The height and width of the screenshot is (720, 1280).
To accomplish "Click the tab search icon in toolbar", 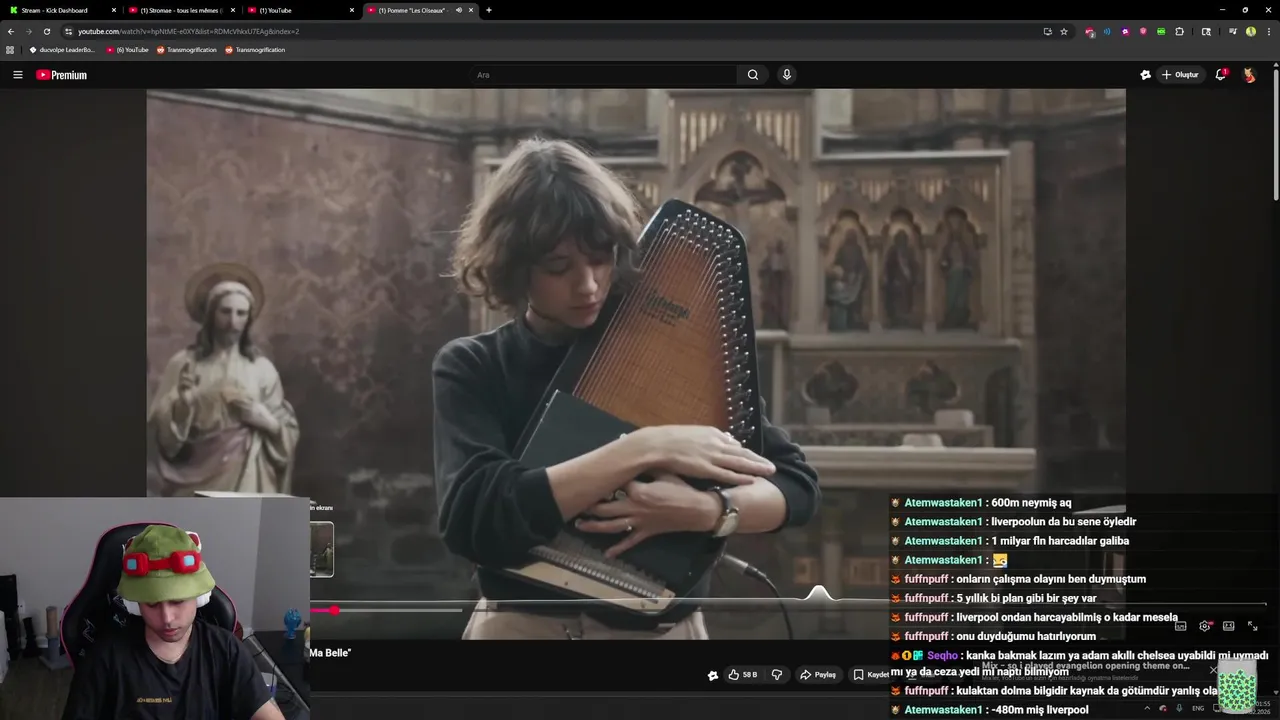I will 1206,31.
